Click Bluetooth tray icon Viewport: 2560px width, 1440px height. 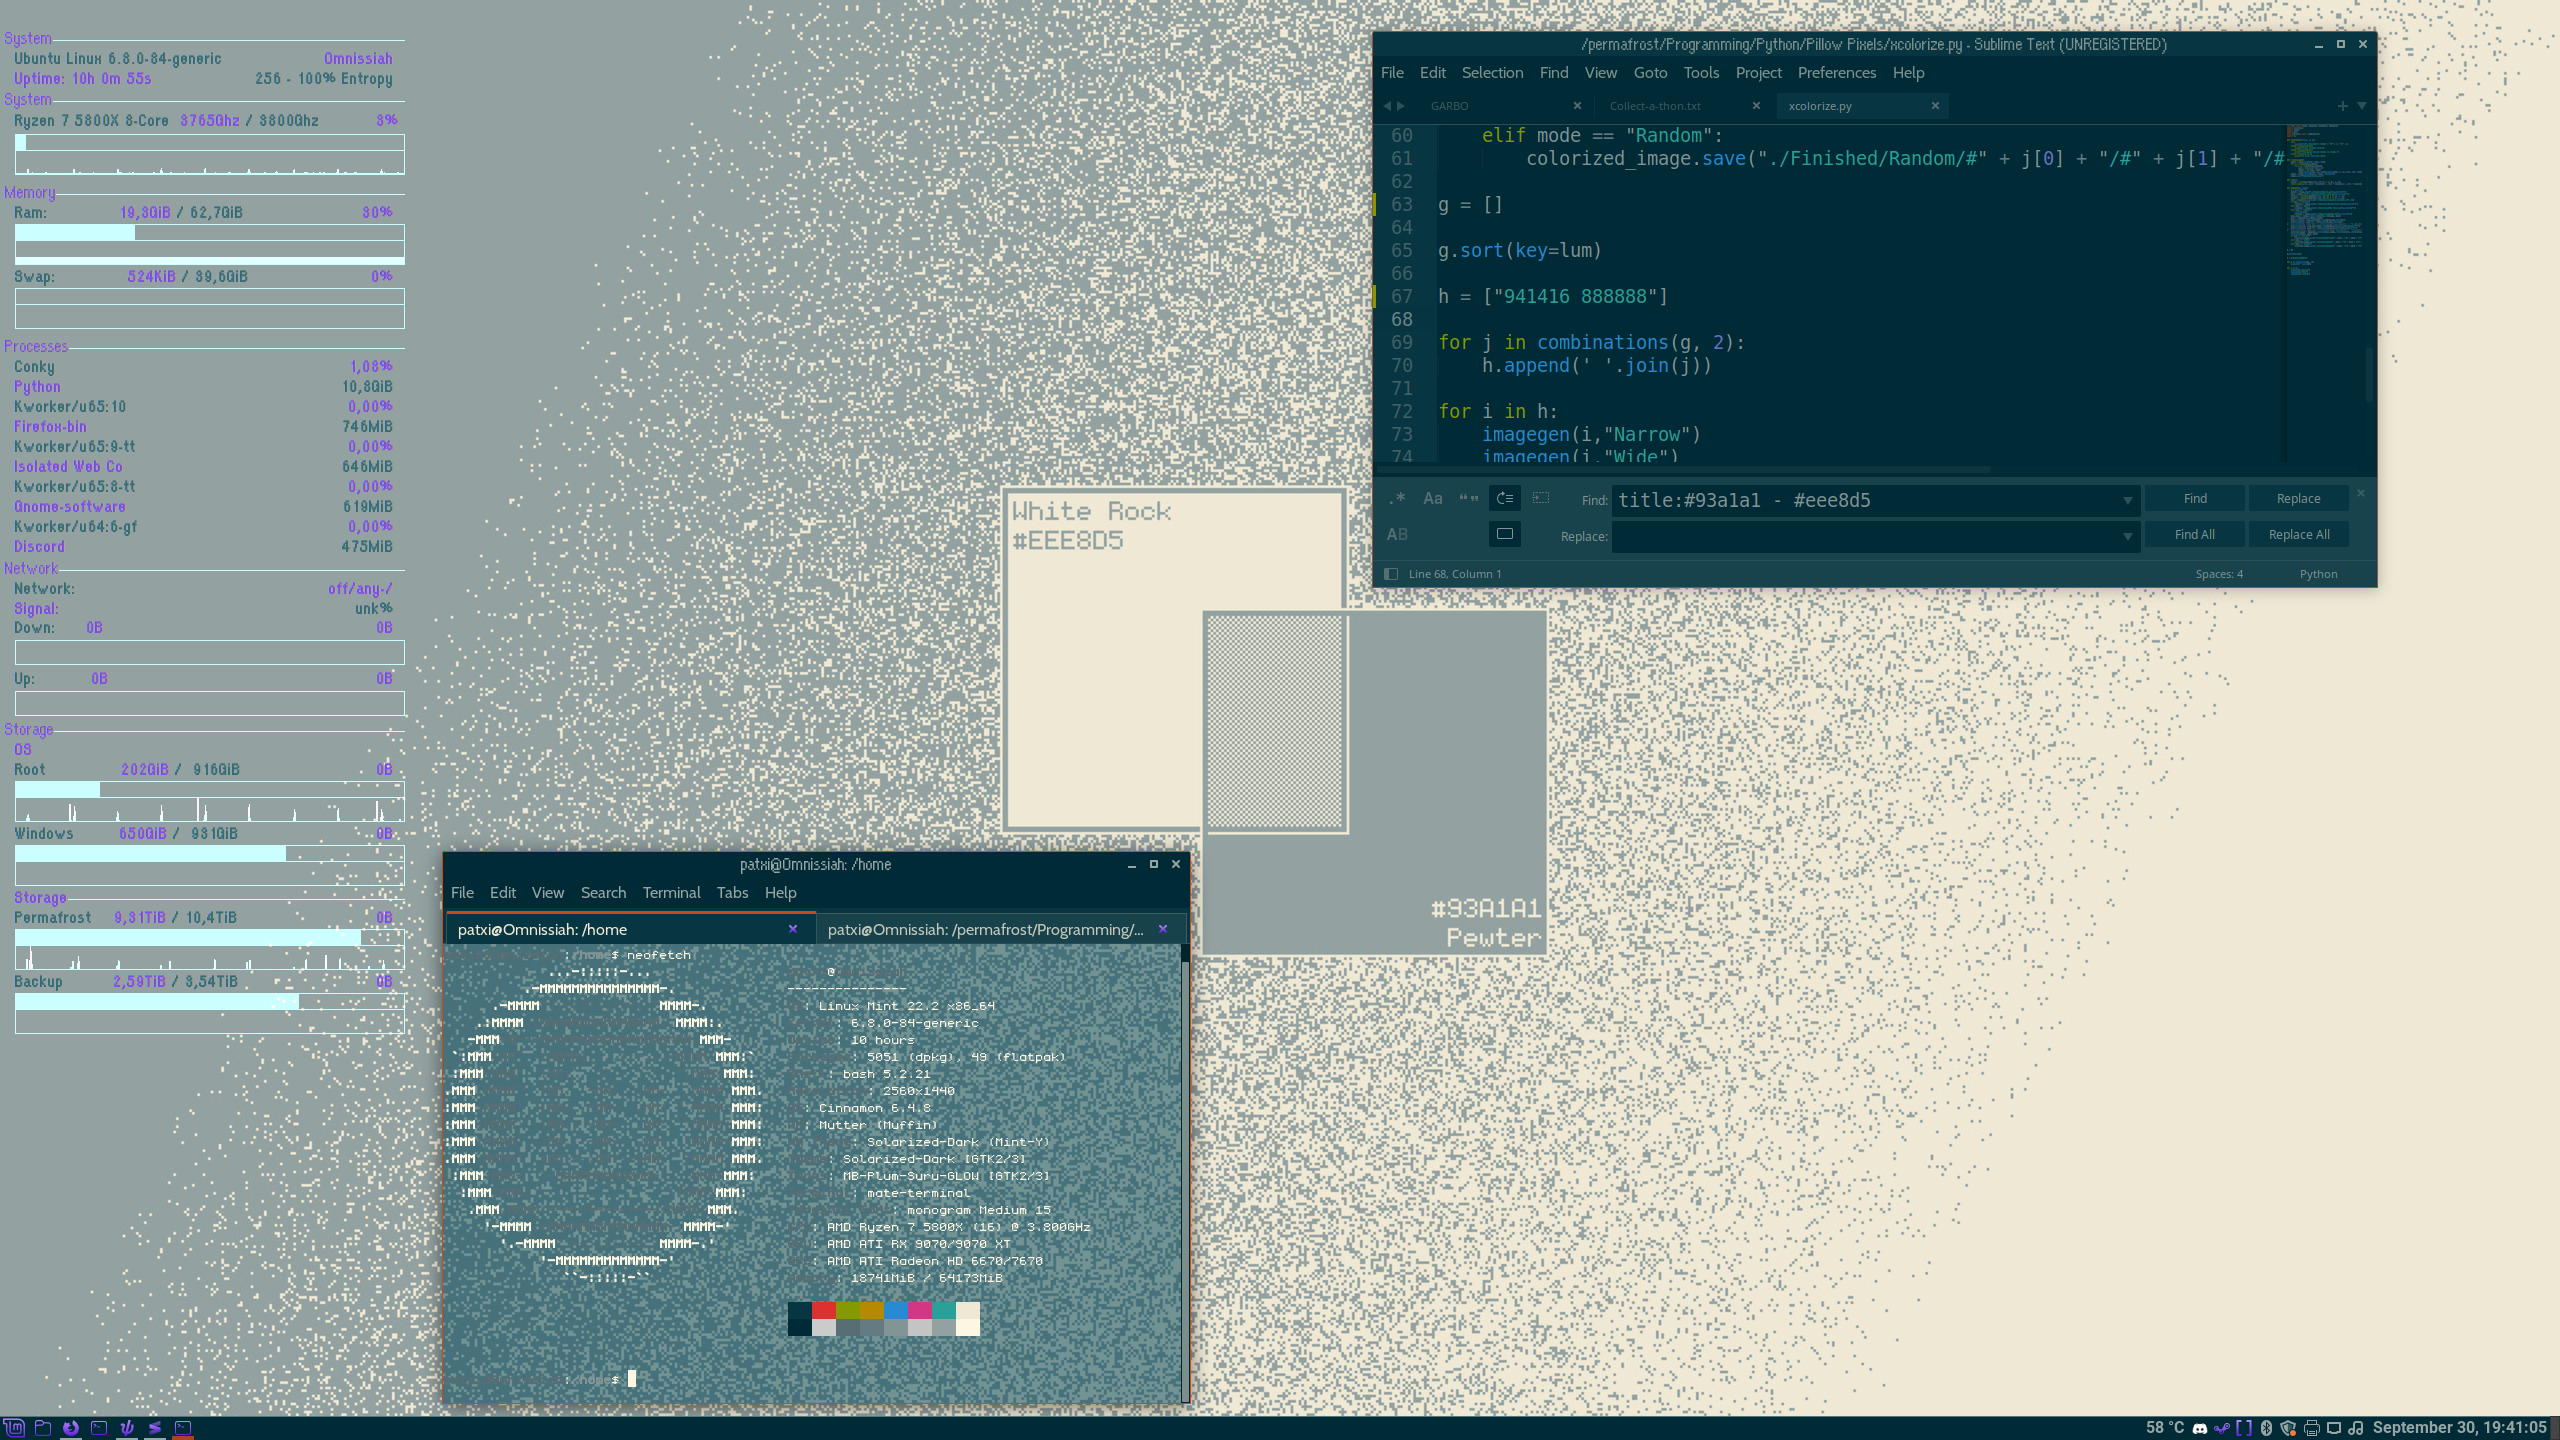(2266, 1428)
